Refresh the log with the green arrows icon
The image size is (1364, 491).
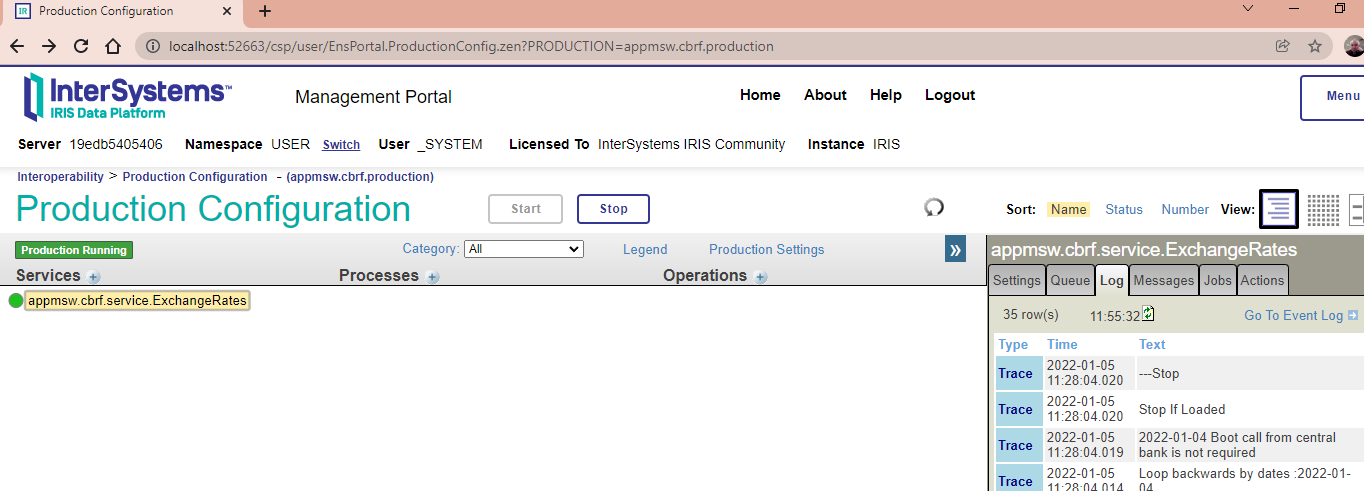coord(1148,314)
